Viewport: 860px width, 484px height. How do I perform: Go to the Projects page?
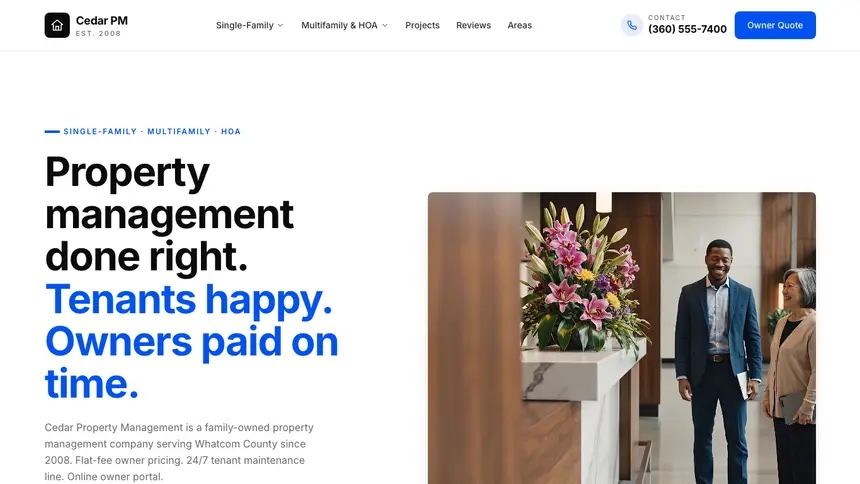[x=422, y=25]
